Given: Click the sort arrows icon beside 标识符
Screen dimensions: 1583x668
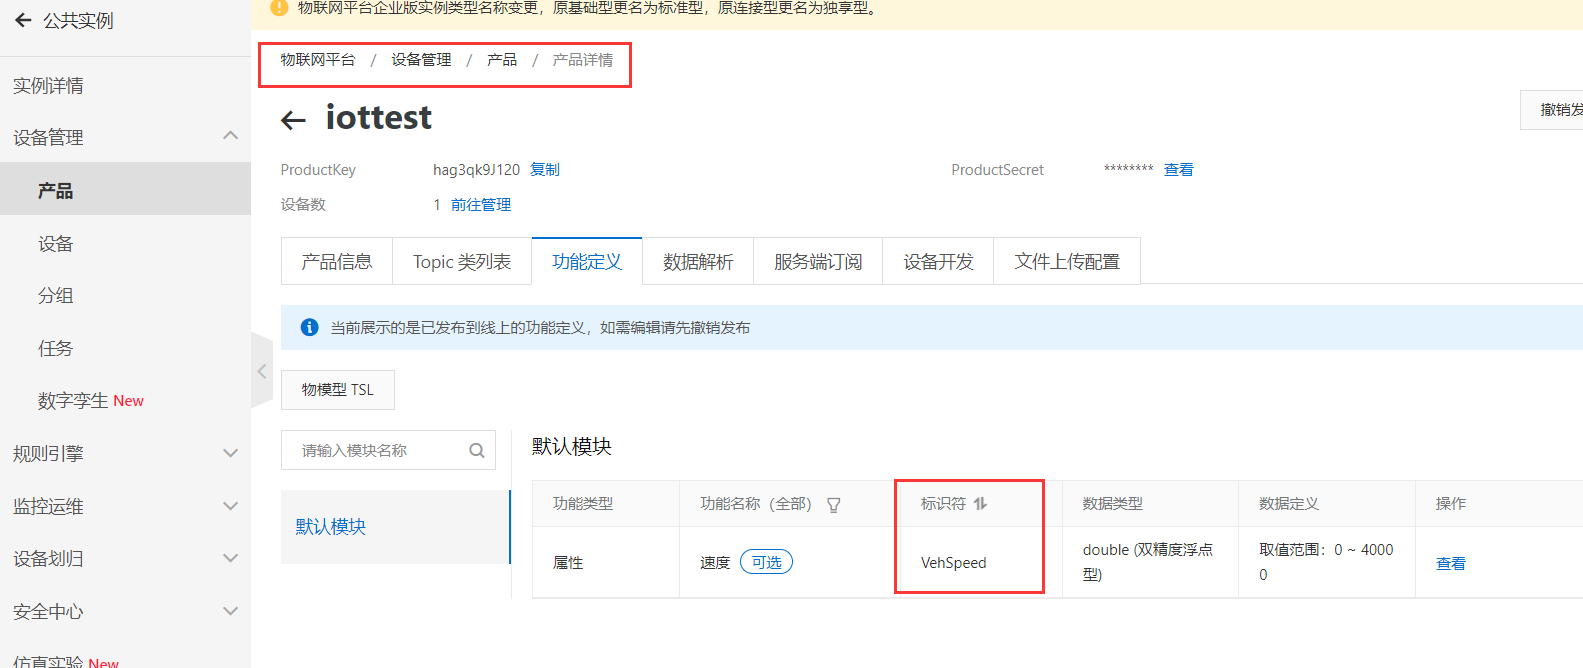Looking at the screenshot, I should click(x=980, y=504).
